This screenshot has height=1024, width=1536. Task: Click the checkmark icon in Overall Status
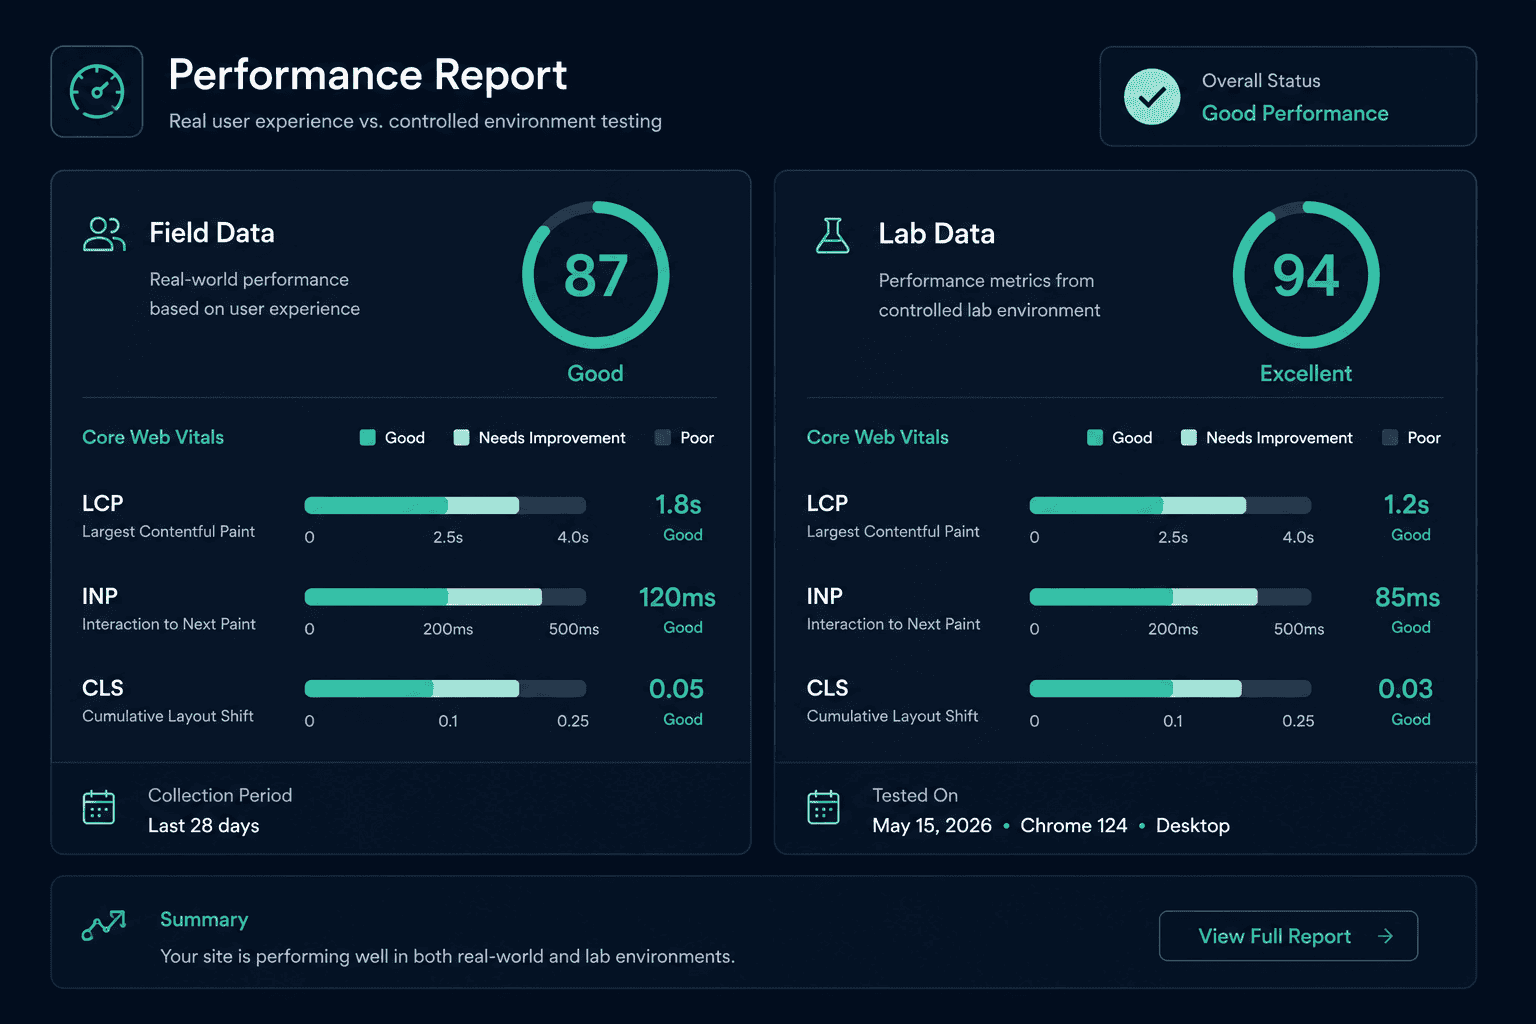point(1152,97)
